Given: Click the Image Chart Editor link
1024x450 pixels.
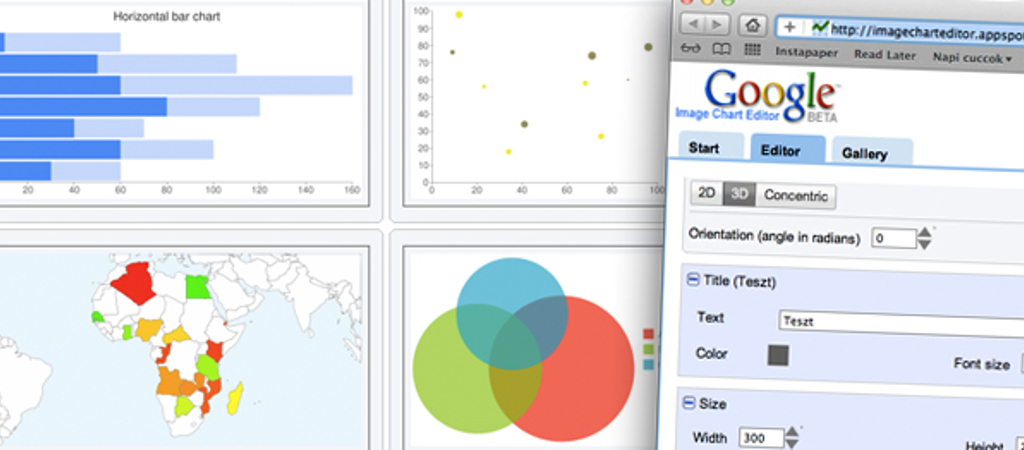Looking at the screenshot, I should [728, 114].
